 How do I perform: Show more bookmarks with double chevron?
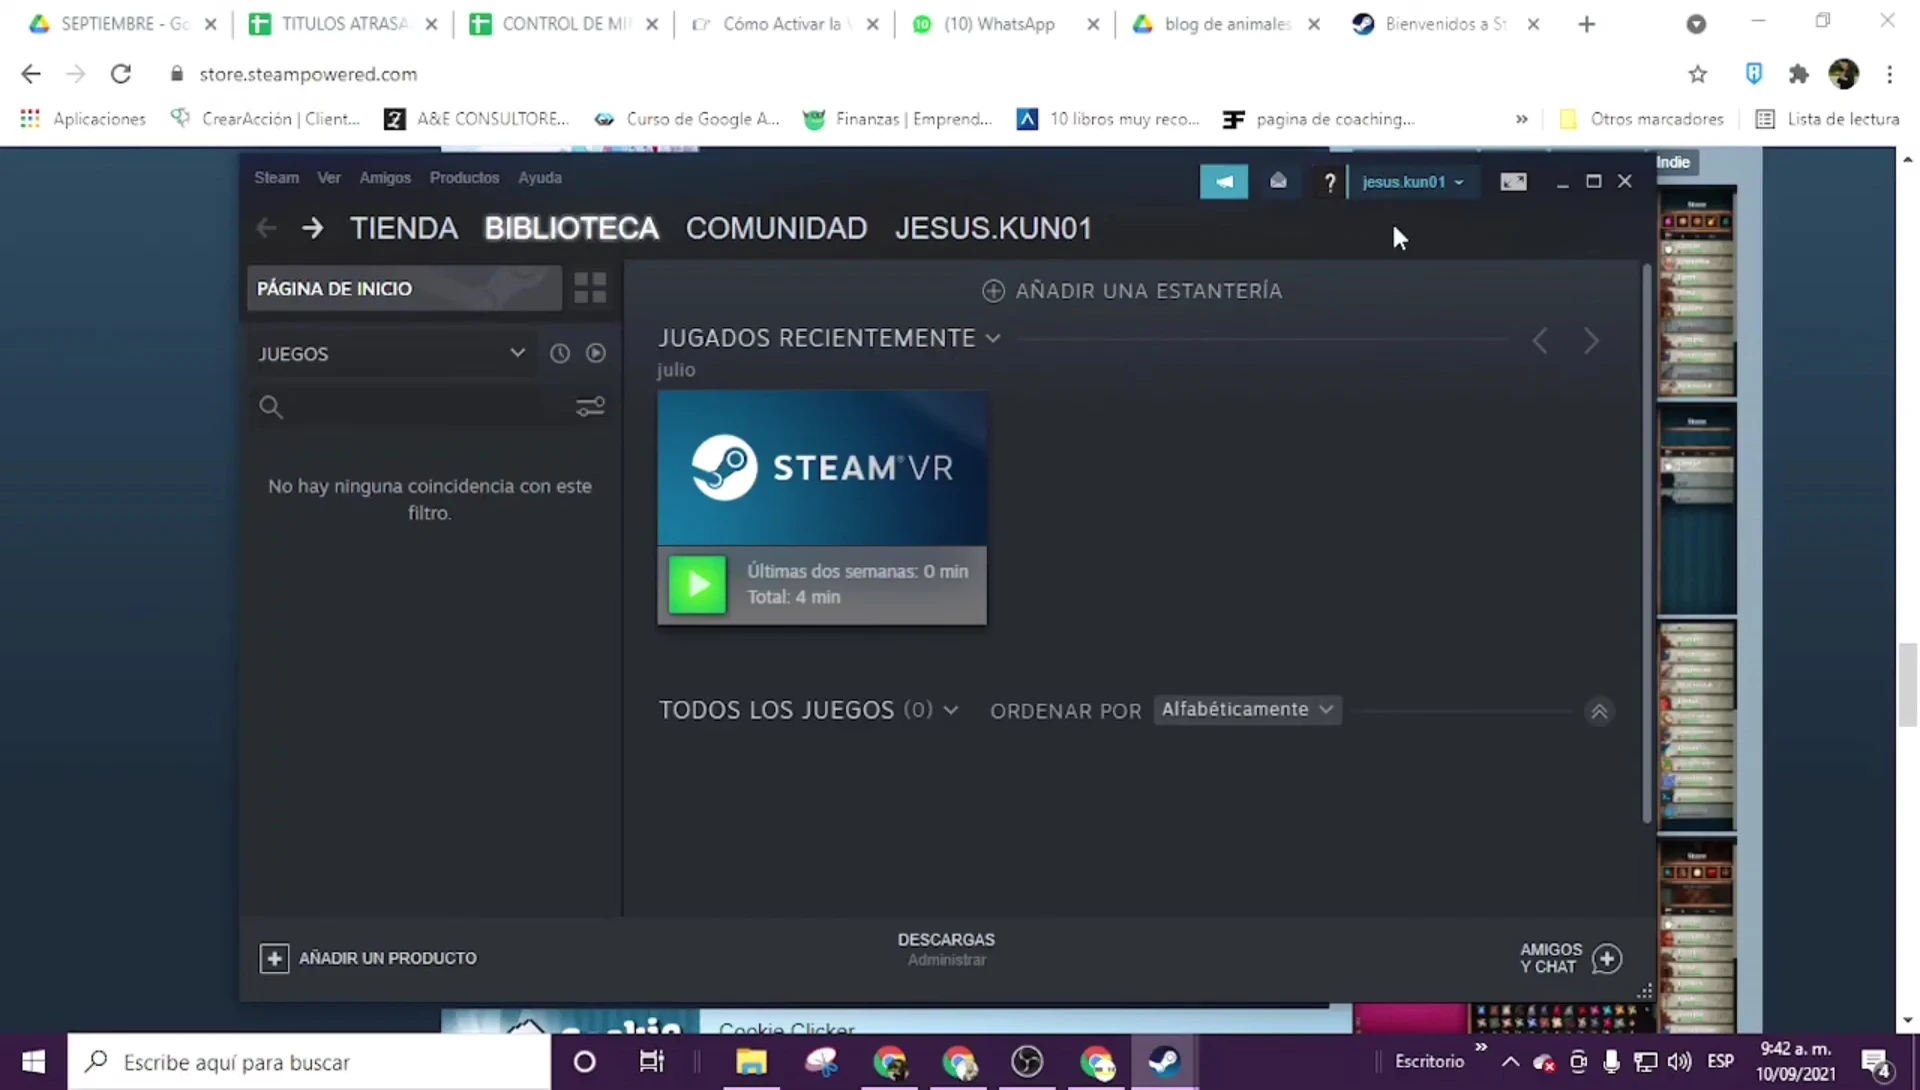[1521, 119]
